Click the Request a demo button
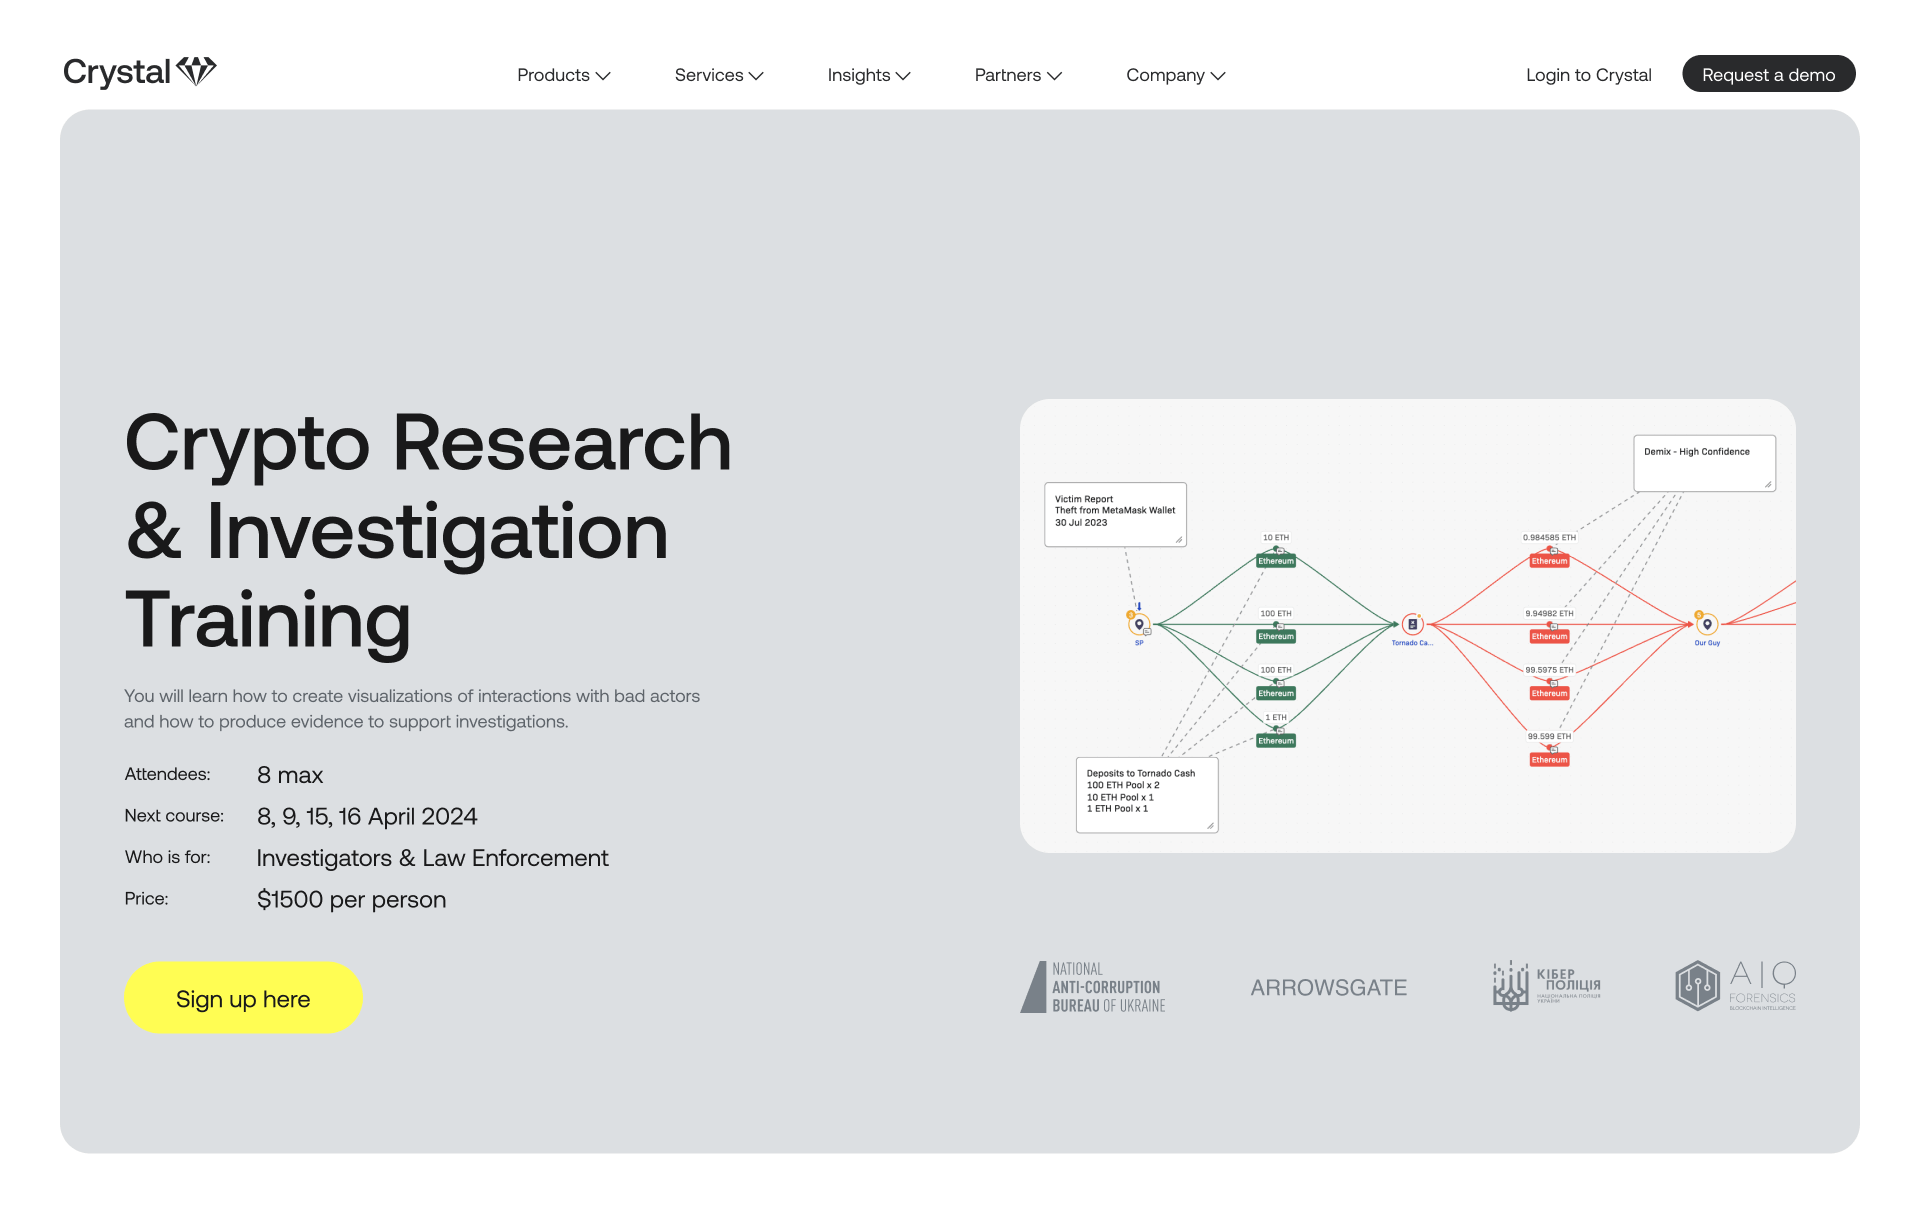 (1768, 74)
